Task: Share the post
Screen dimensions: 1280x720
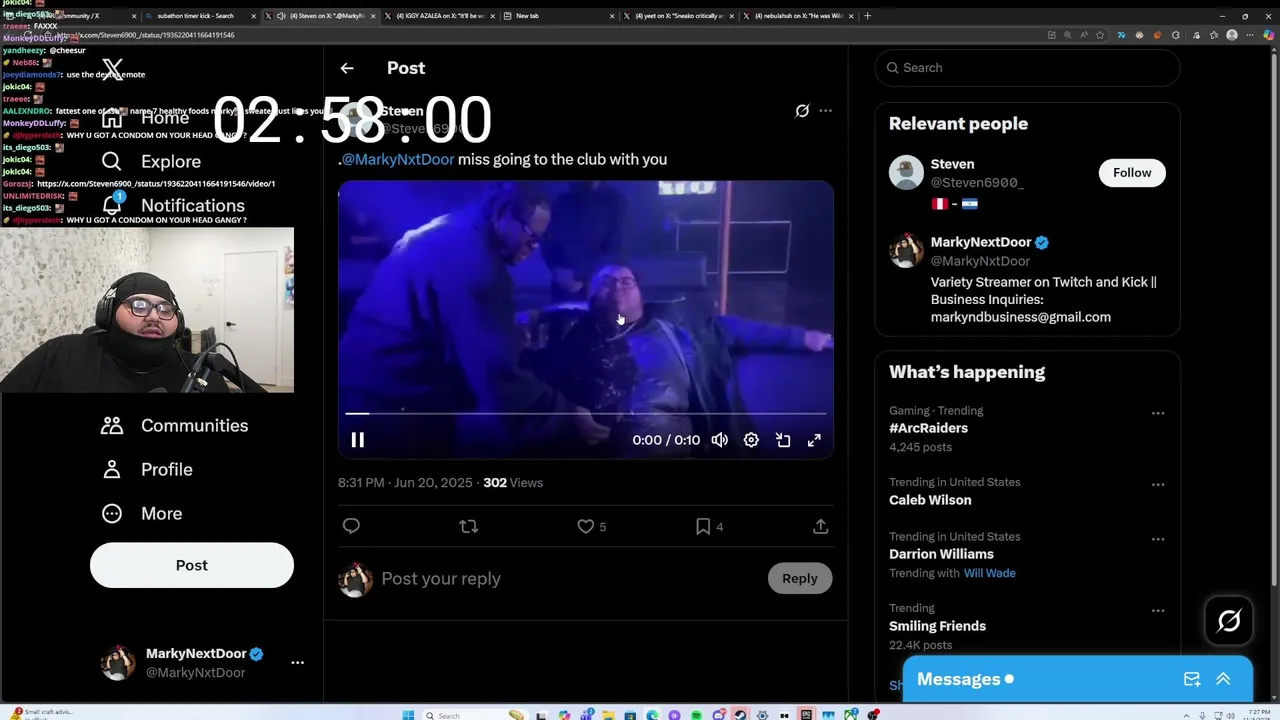Action: [820, 526]
